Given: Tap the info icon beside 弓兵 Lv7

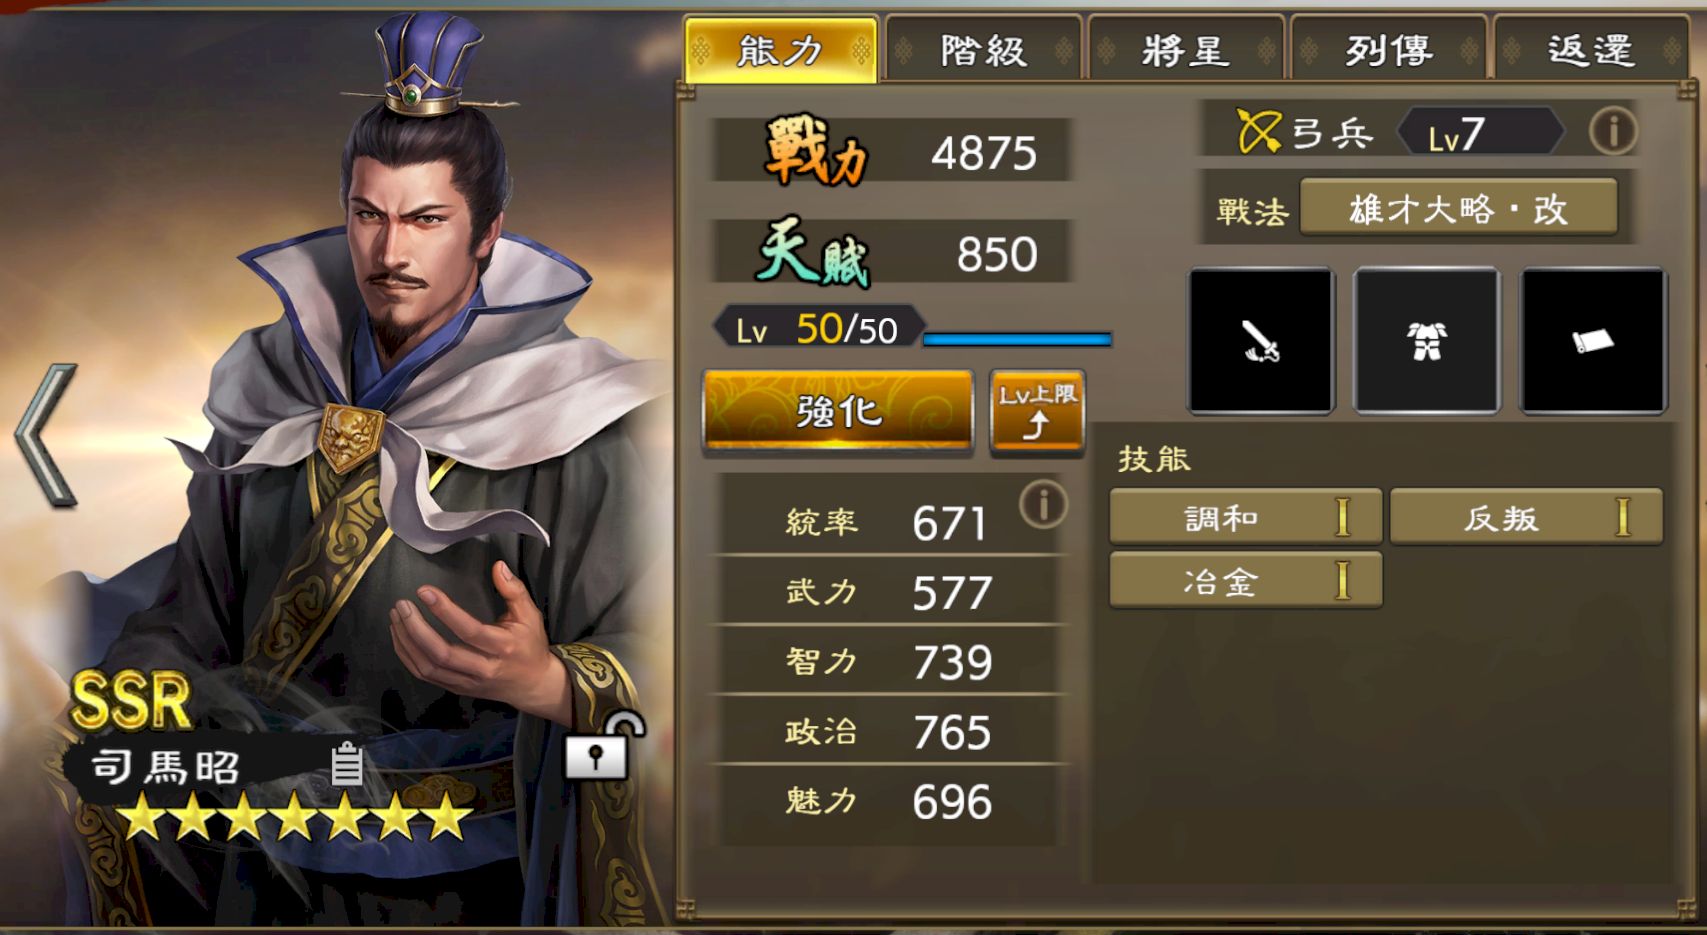Looking at the screenshot, I should [1612, 130].
